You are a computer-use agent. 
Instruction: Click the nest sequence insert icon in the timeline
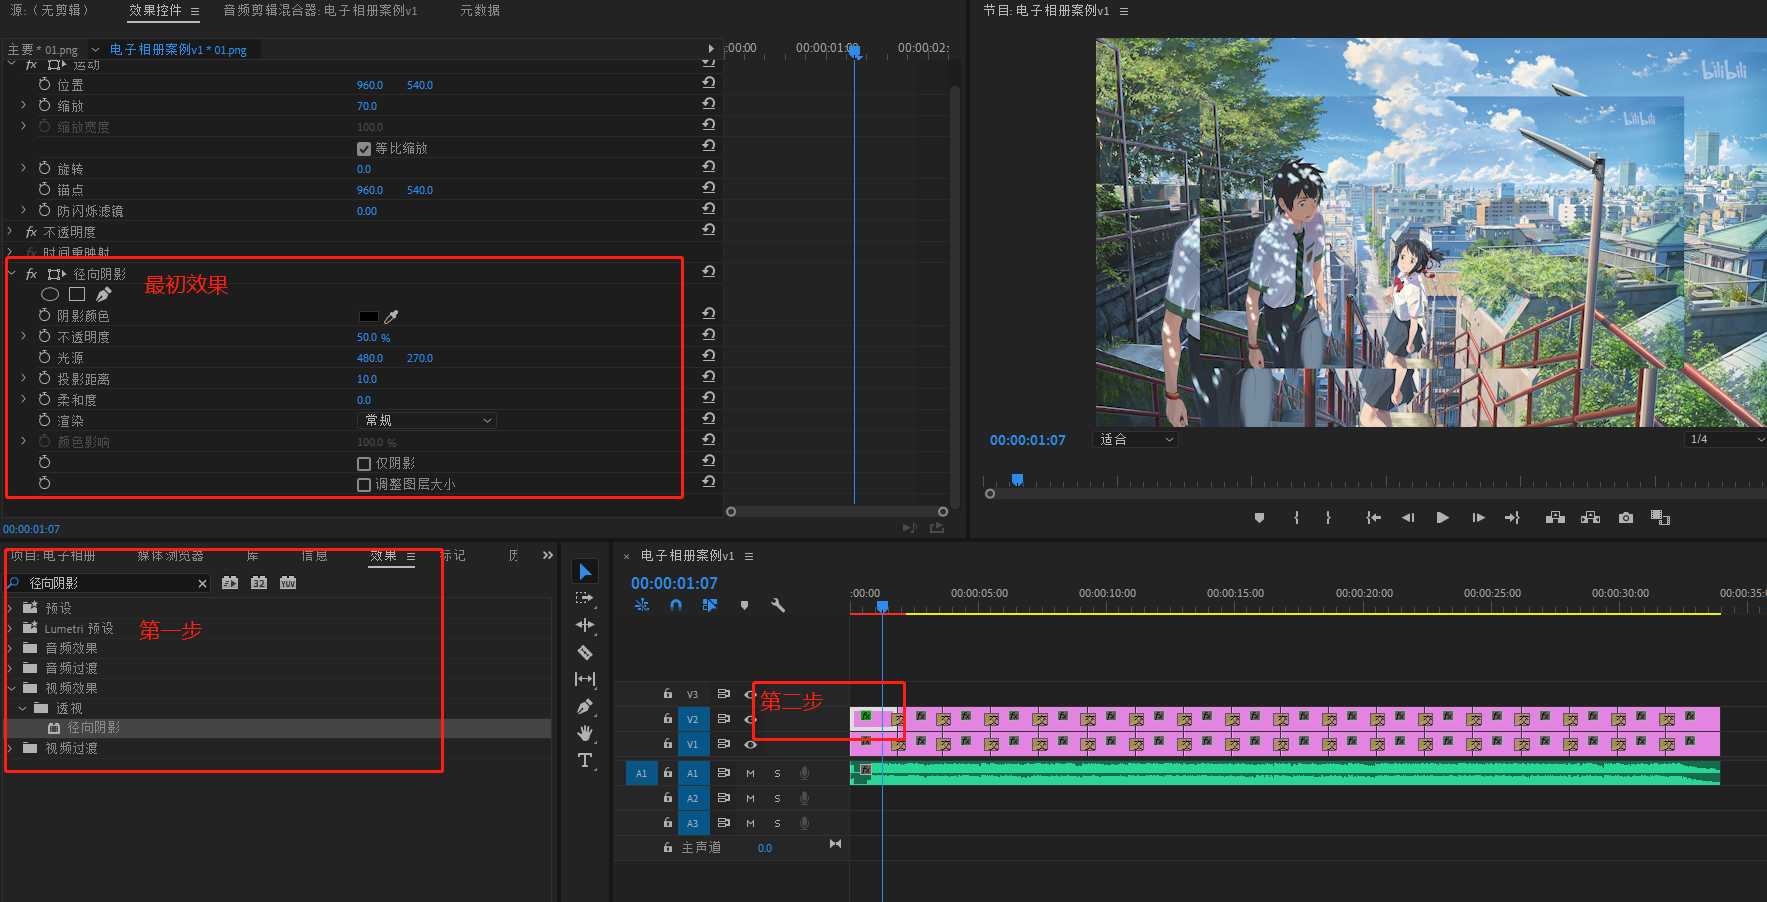coord(642,605)
